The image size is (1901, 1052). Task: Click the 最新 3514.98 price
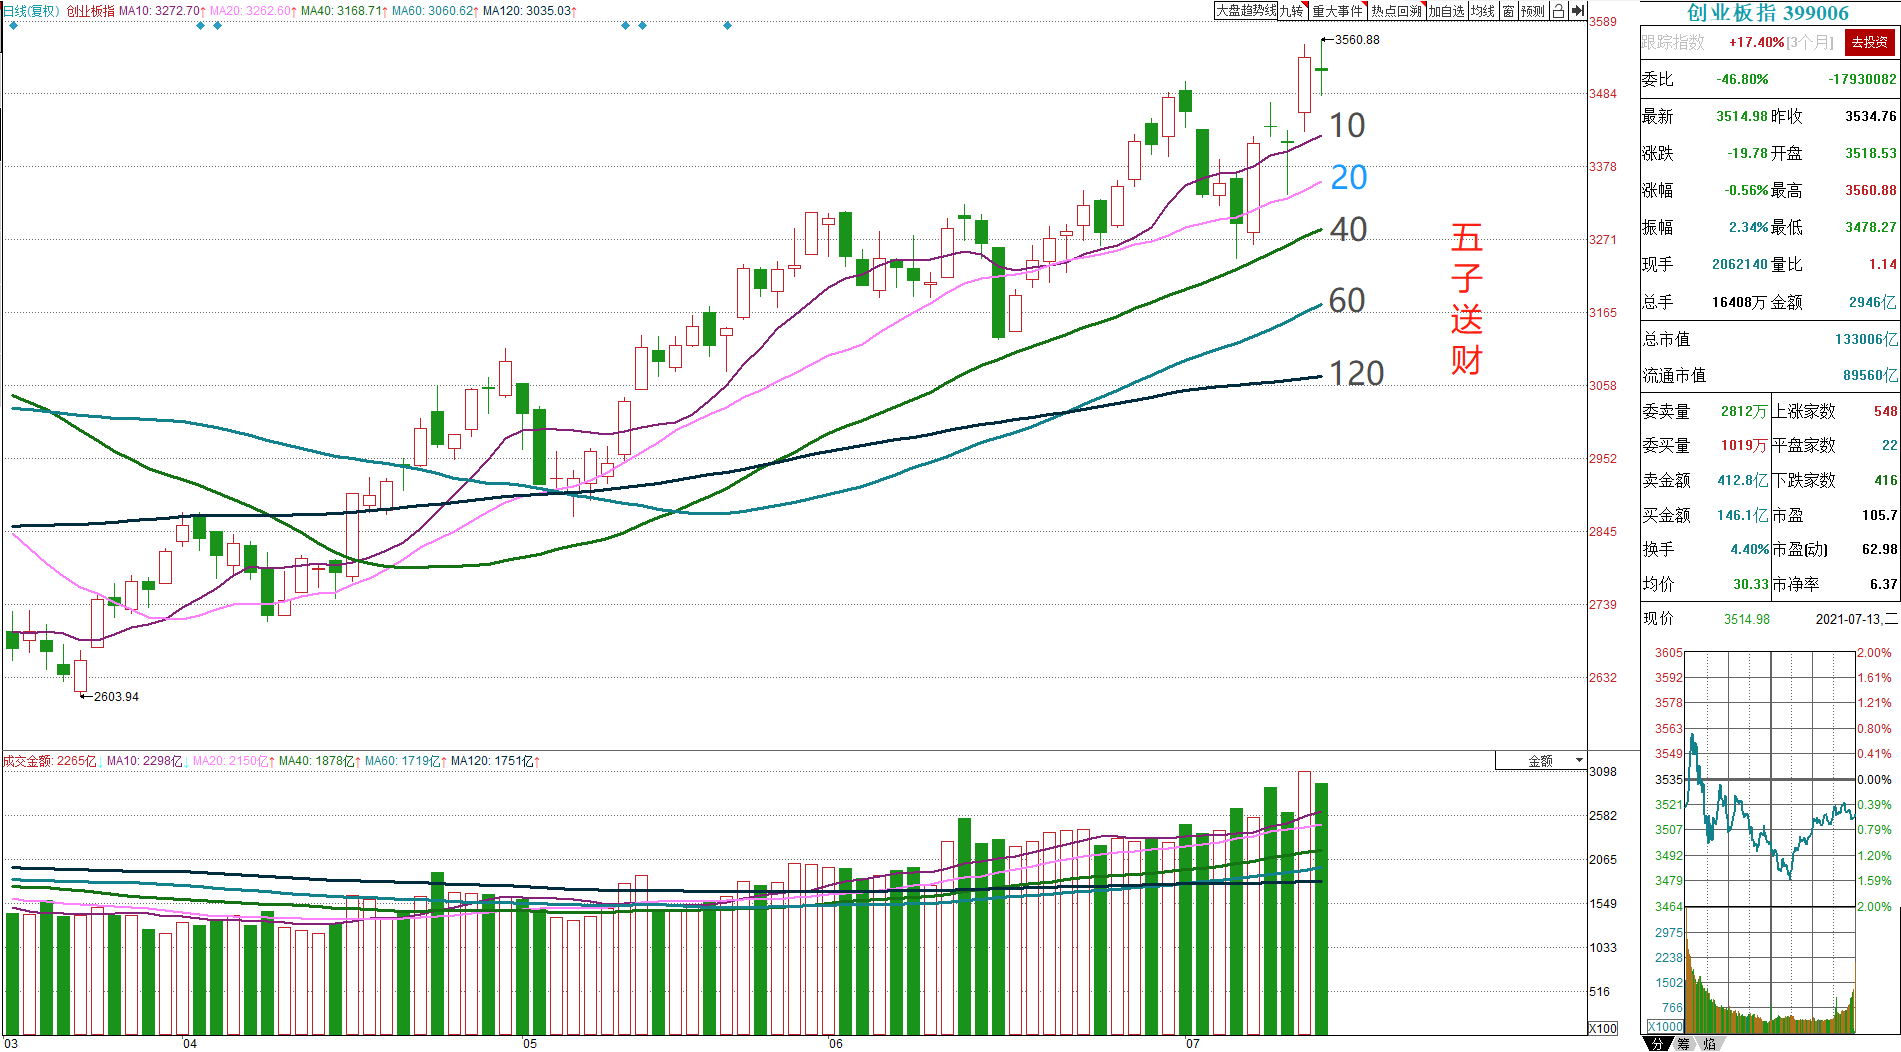tap(1742, 116)
